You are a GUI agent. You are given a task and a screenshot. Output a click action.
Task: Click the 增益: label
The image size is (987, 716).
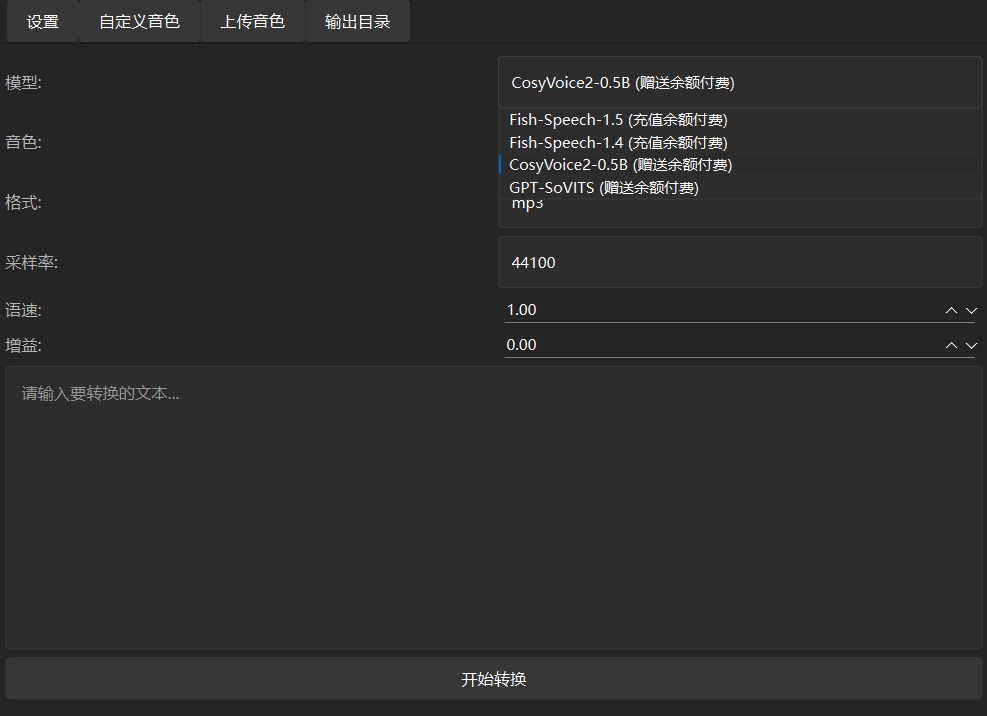point(23,345)
